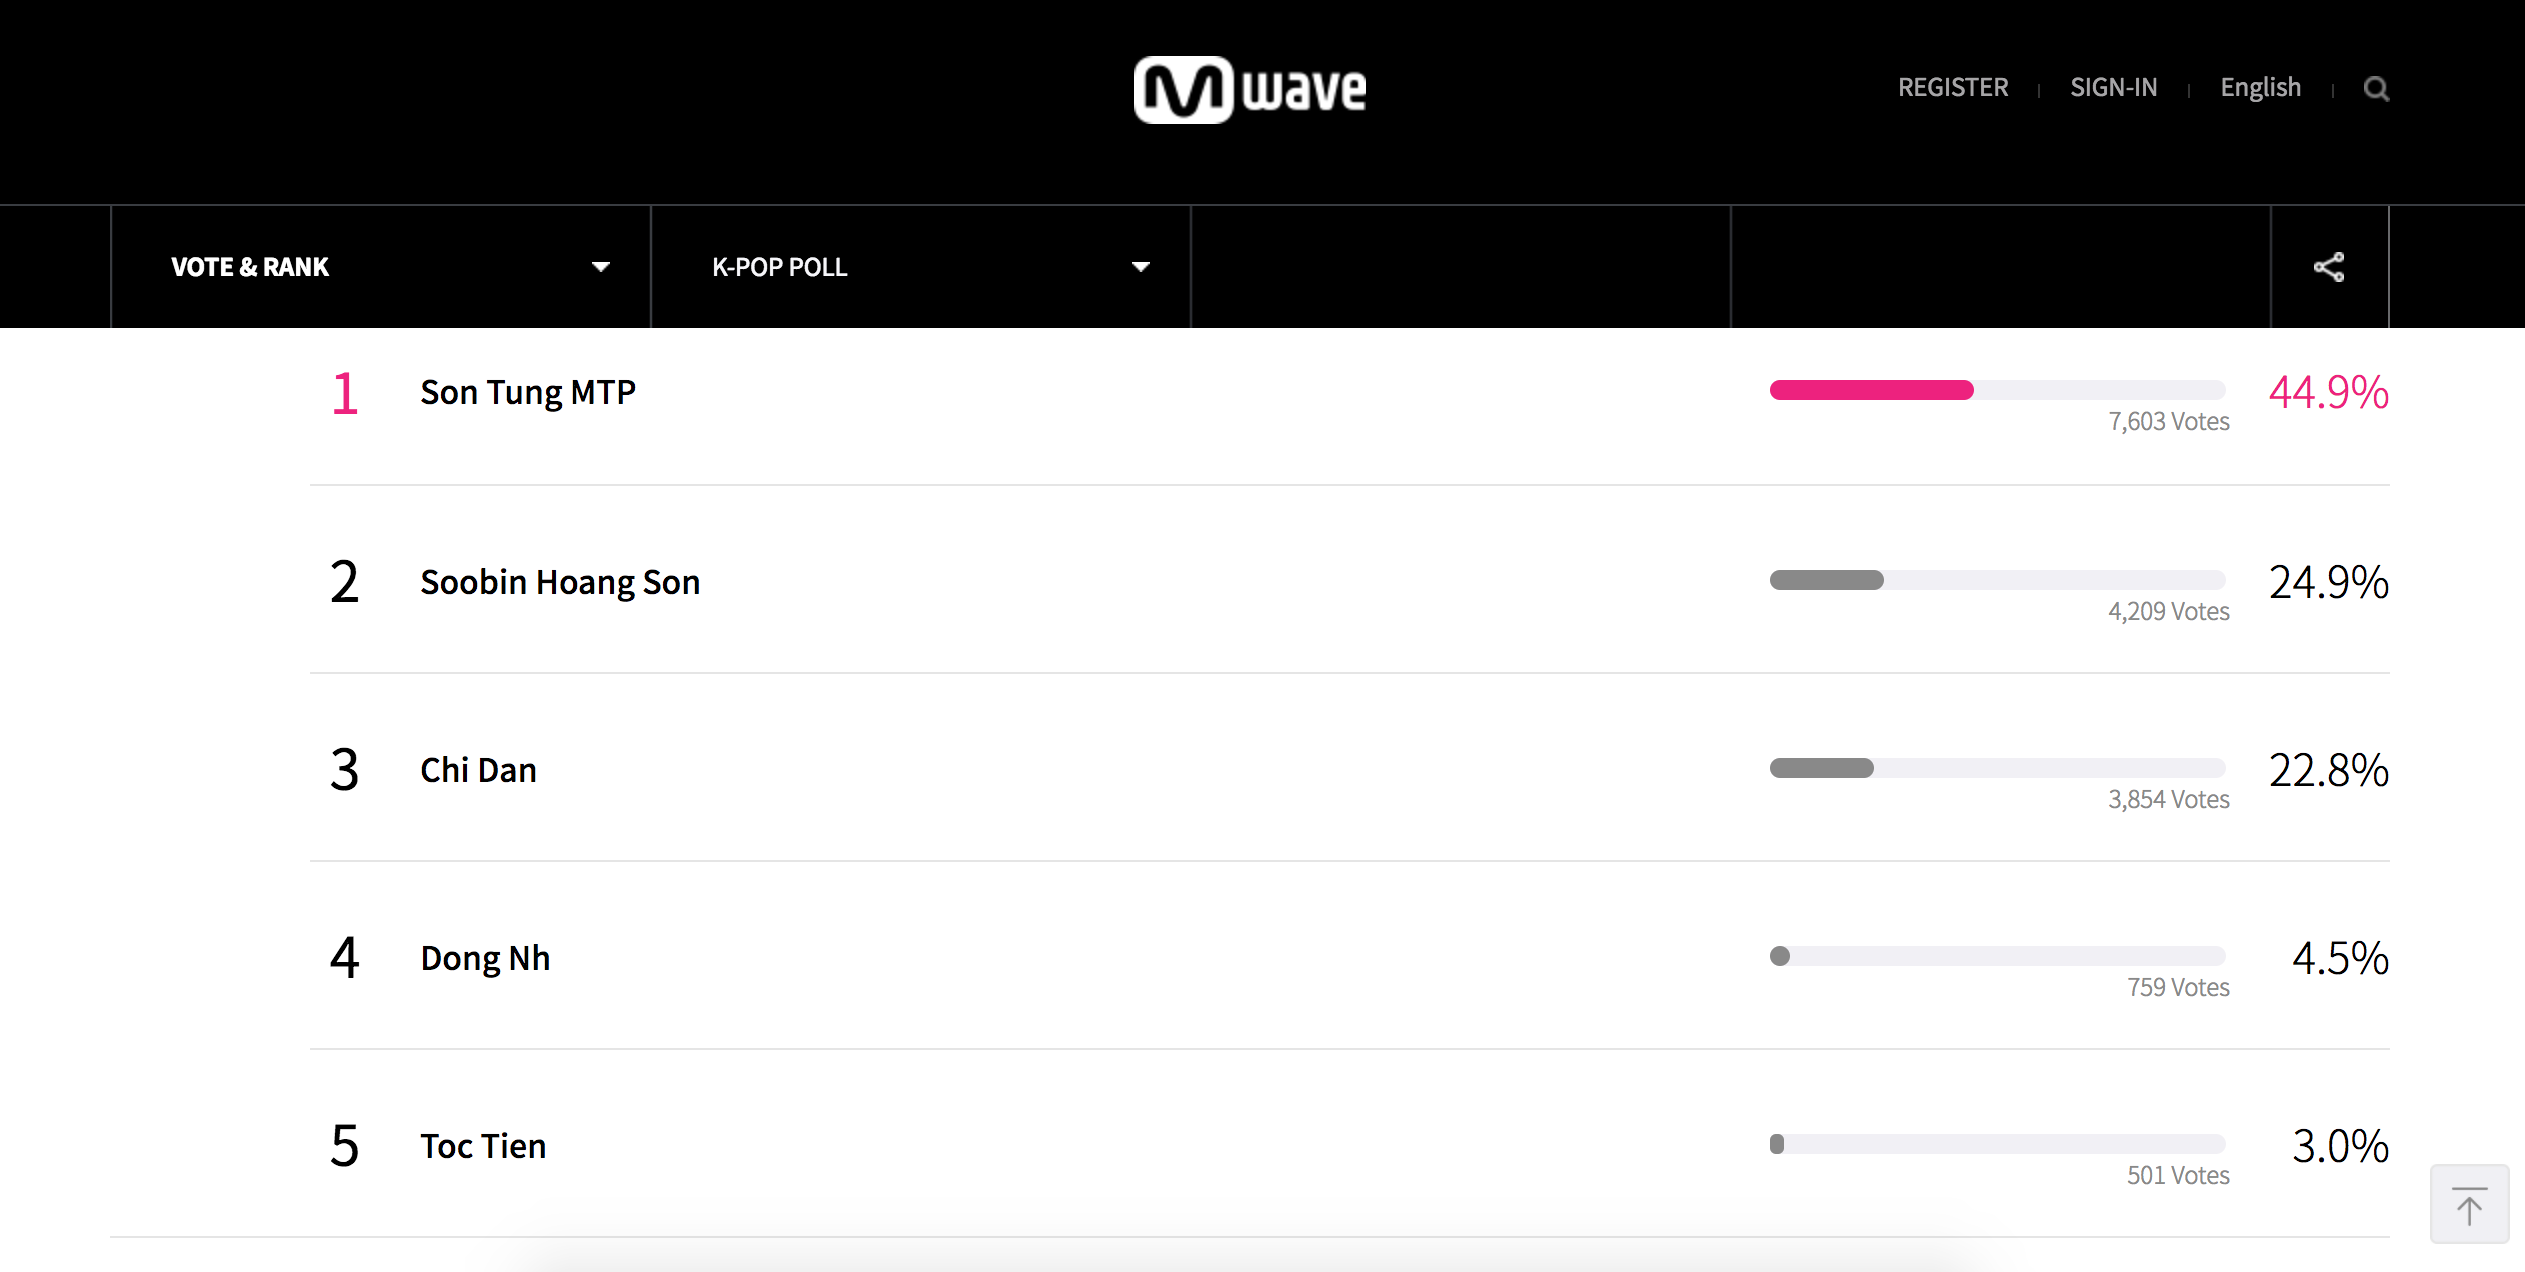
Task: Click Chi Dan's vote progress bar
Action: [1997, 768]
